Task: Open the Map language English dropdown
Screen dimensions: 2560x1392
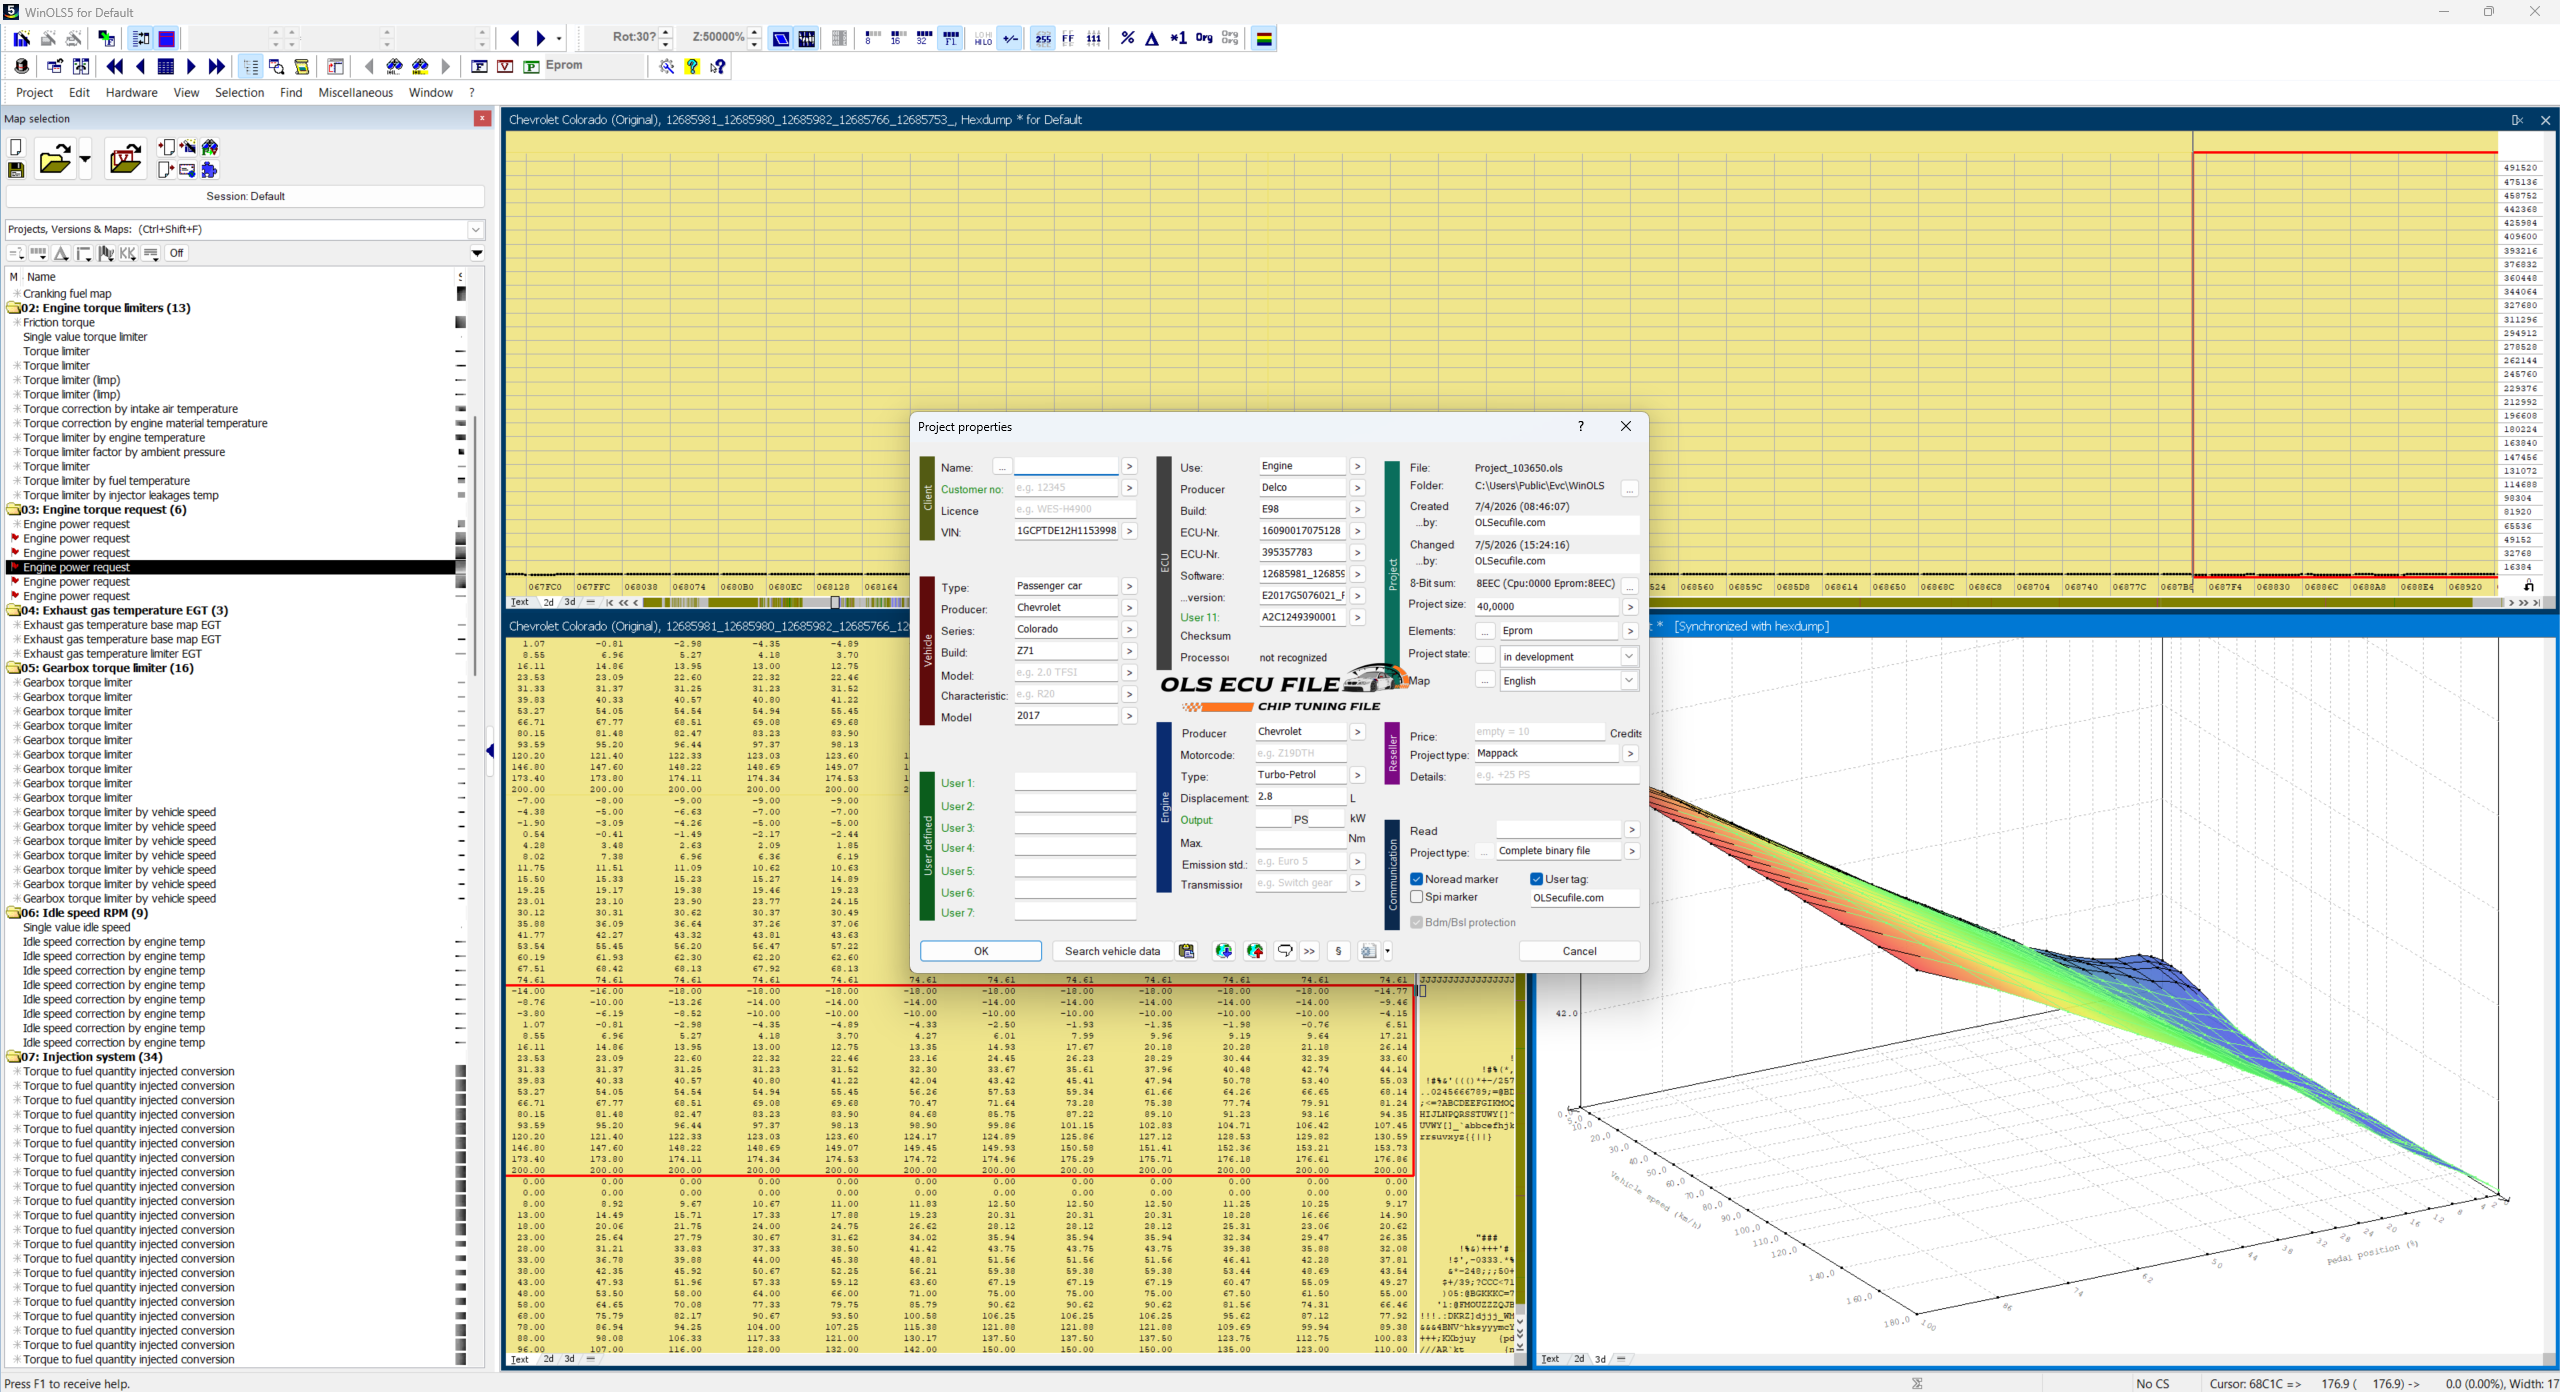Action: 1628,680
